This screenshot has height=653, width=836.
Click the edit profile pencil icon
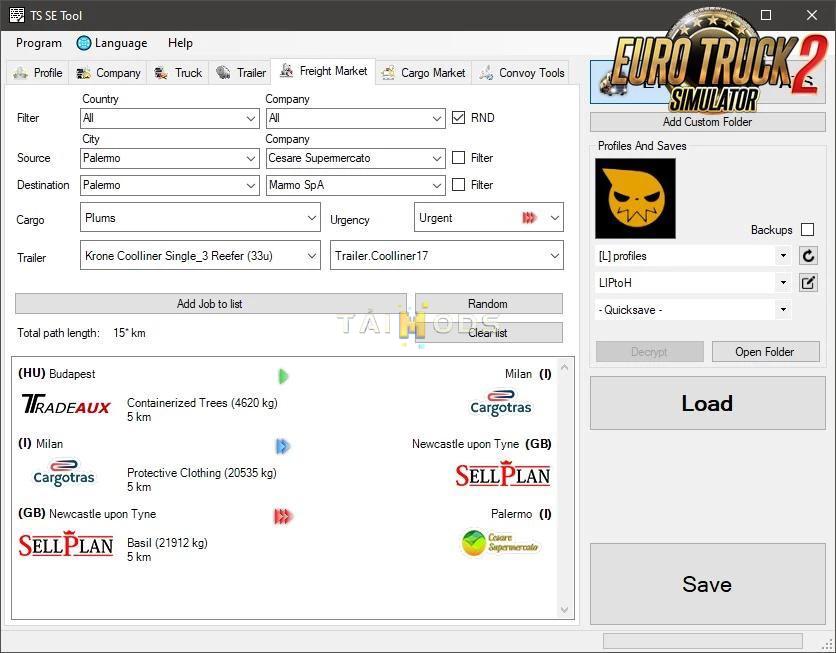808,283
